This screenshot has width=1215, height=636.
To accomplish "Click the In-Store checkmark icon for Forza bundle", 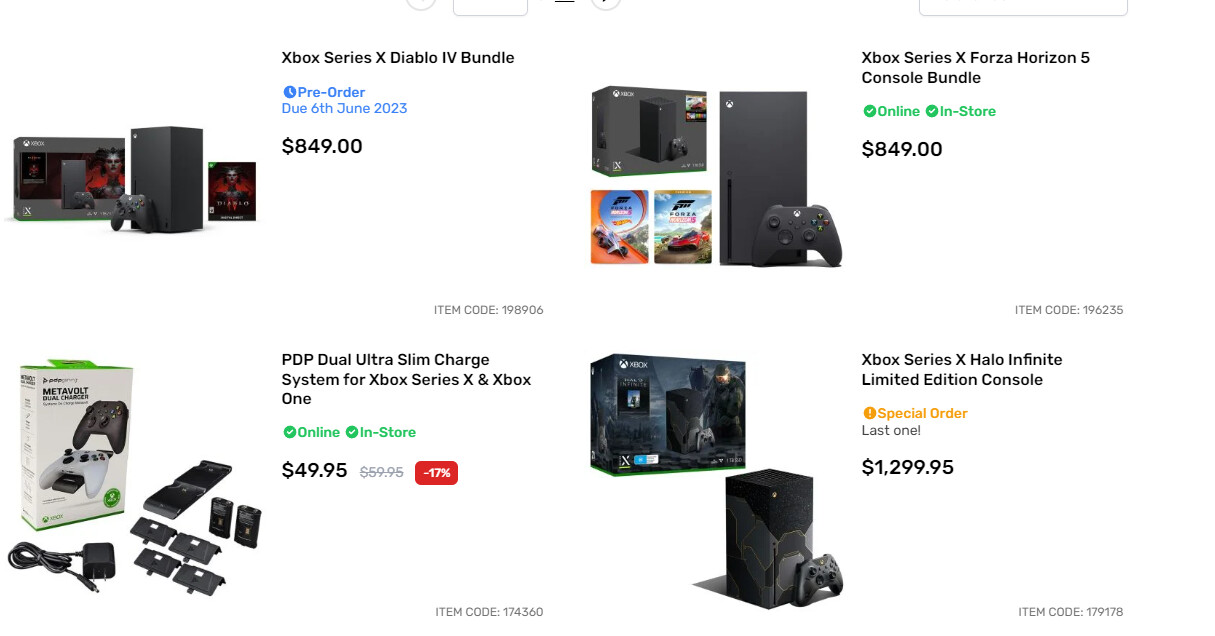I will (931, 111).
